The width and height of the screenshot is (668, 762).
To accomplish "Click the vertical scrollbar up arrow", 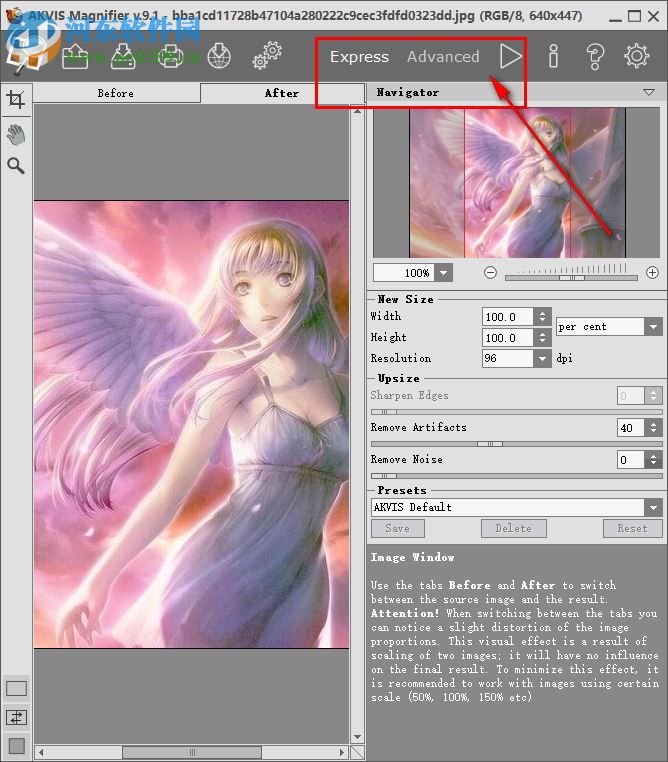I will pyautogui.click(x=358, y=111).
